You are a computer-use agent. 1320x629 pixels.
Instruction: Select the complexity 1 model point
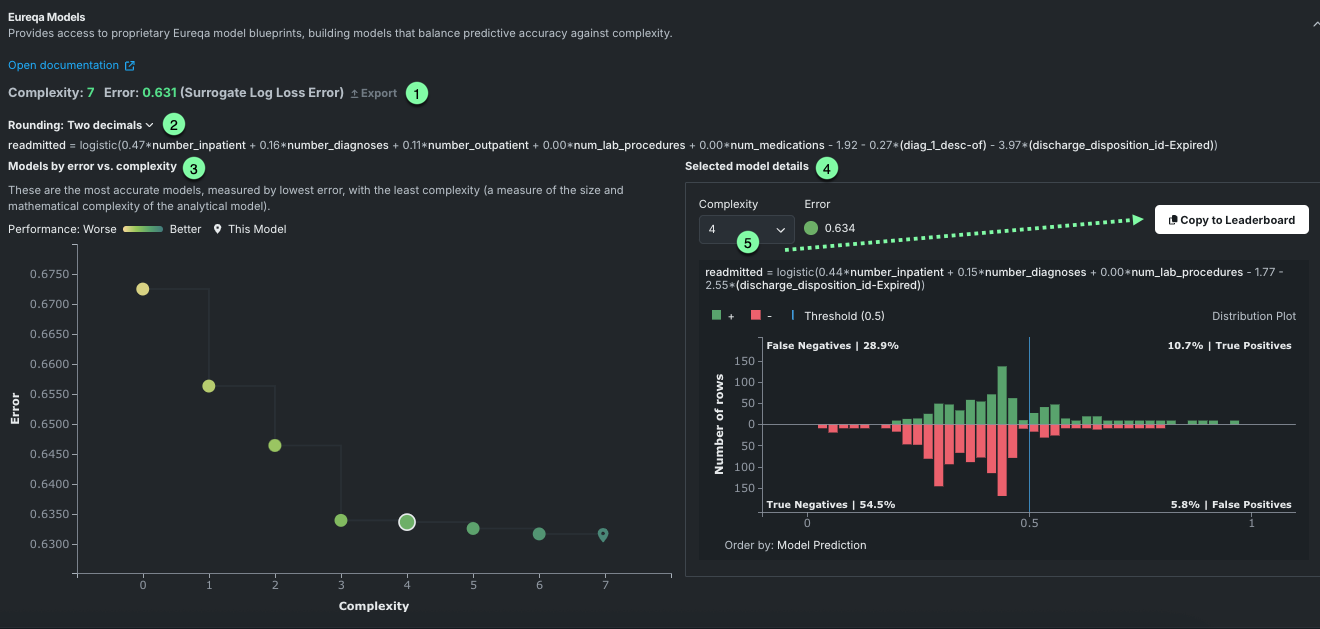tap(209, 386)
